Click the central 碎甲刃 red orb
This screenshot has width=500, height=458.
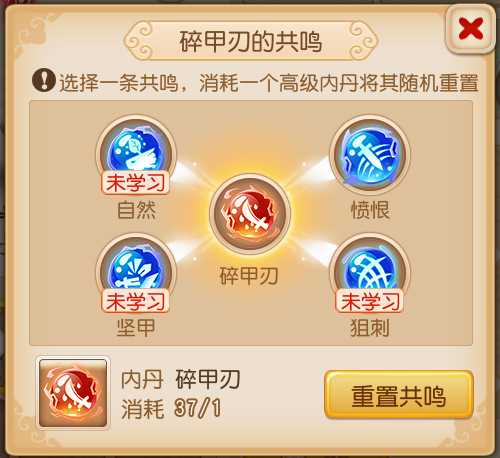click(x=250, y=214)
